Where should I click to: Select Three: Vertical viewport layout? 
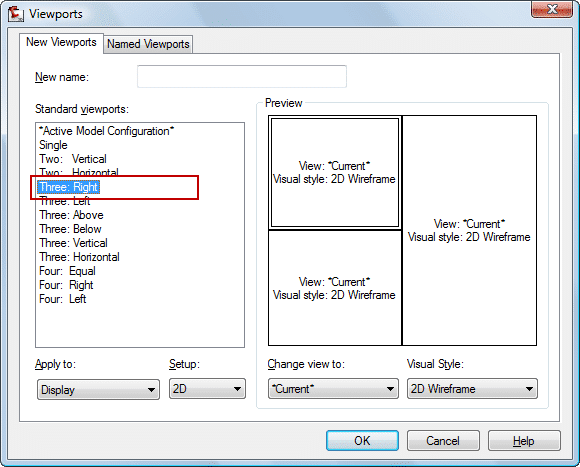[73, 243]
